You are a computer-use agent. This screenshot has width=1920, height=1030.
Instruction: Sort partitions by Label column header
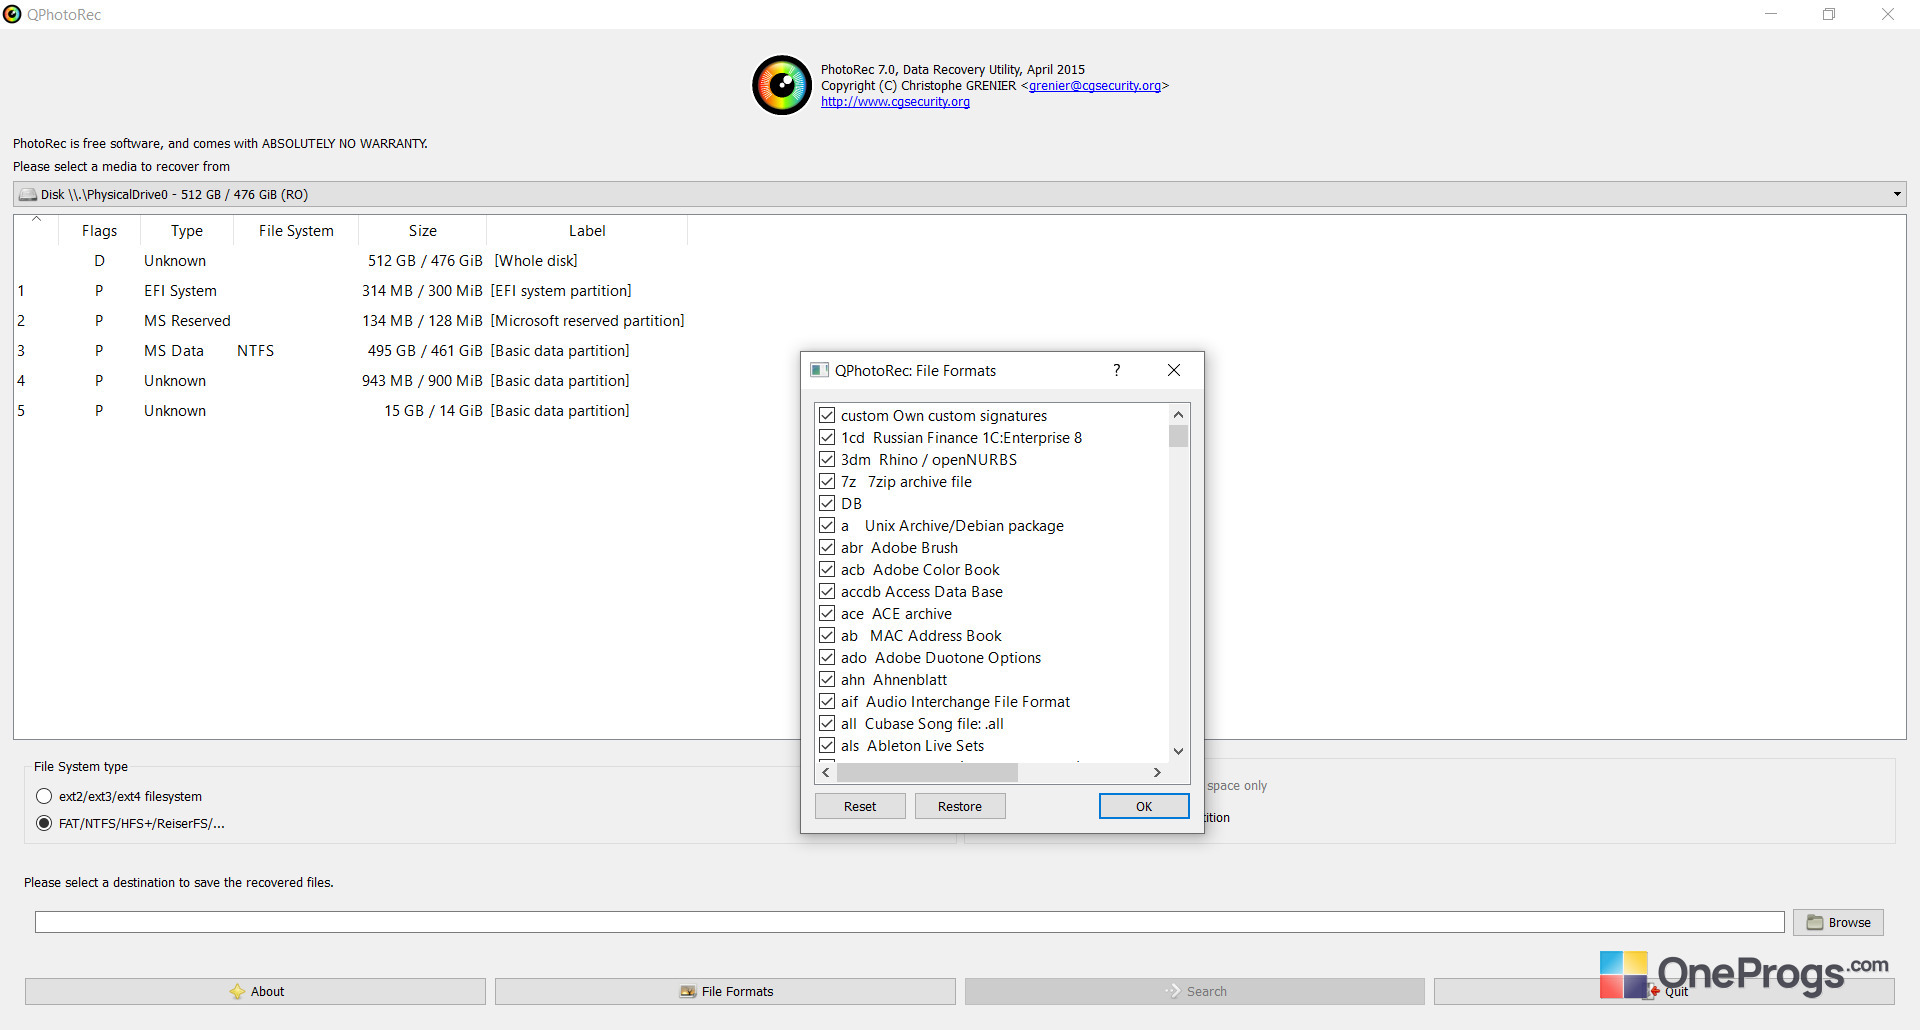(x=587, y=231)
